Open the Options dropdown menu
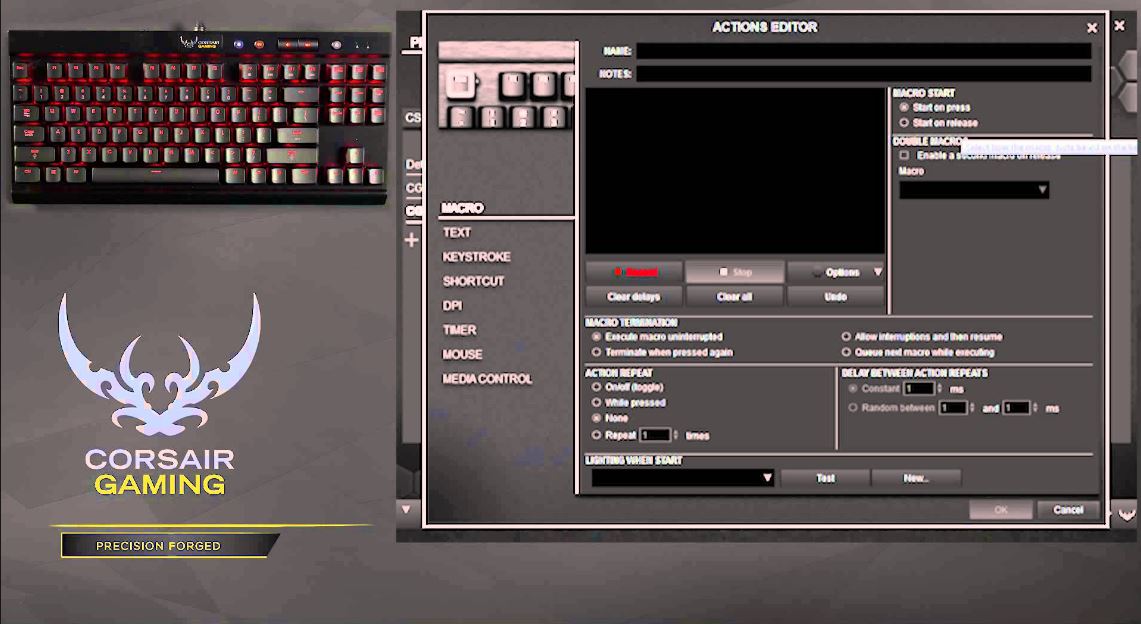1141x624 pixels. pos(835,272)
